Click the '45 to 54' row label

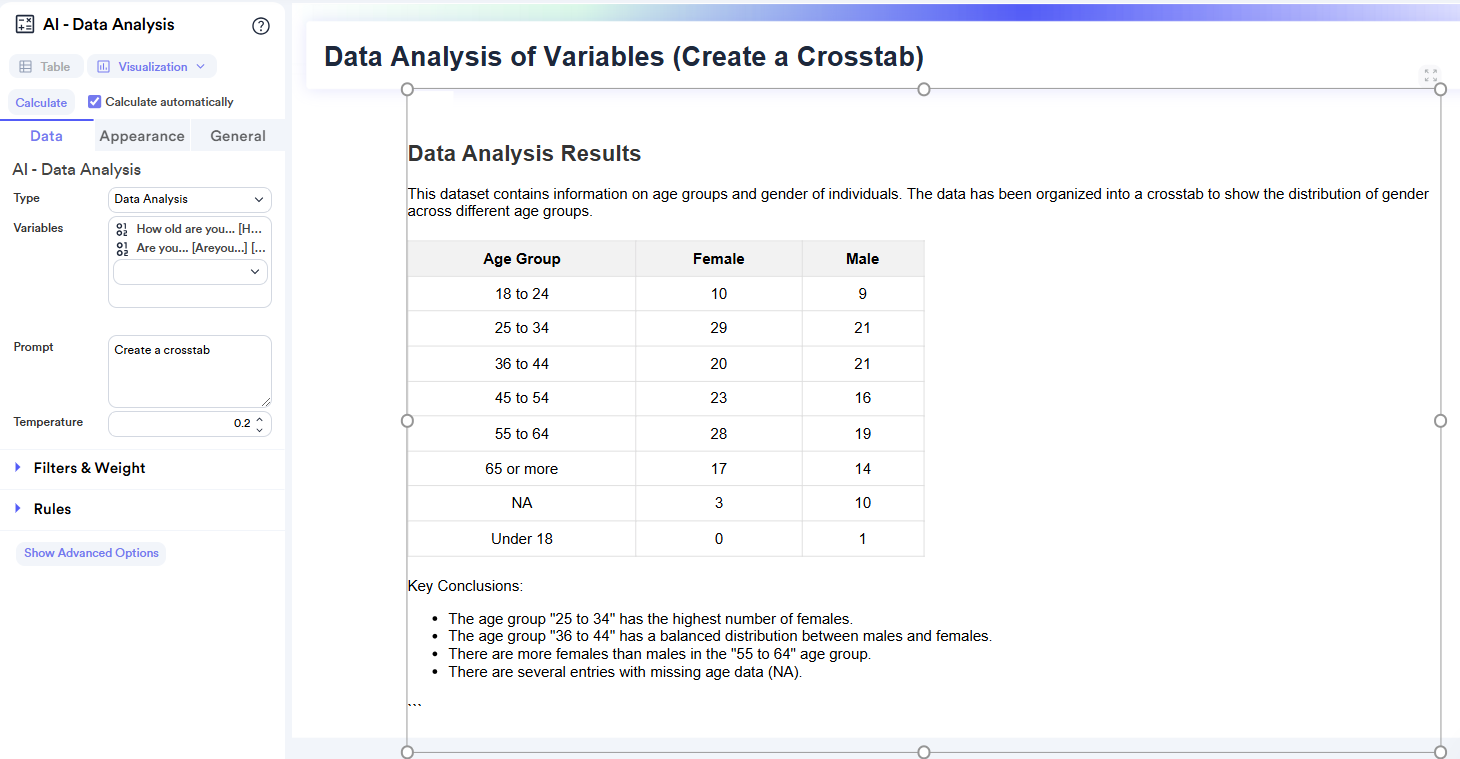coord(521,398)
